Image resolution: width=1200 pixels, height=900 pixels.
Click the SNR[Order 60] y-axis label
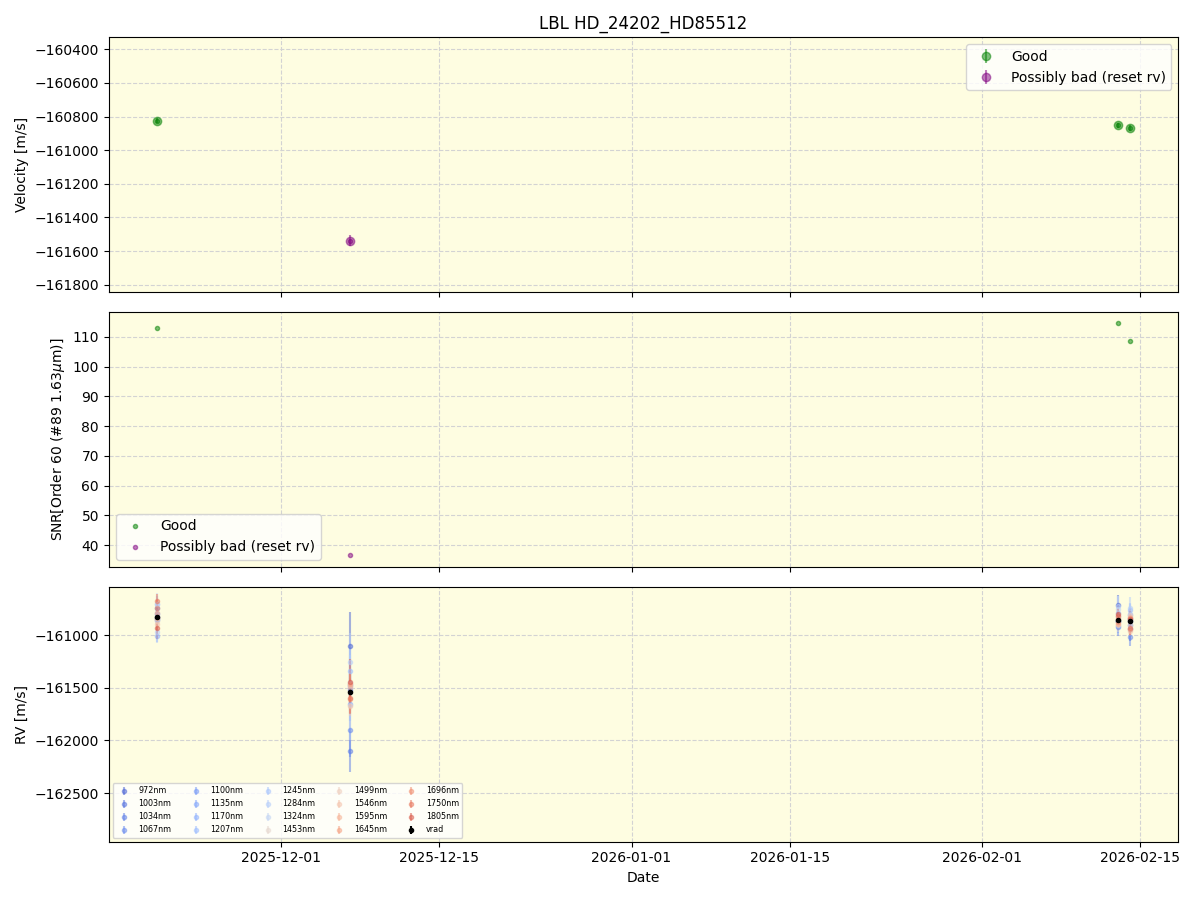[57, 440]
